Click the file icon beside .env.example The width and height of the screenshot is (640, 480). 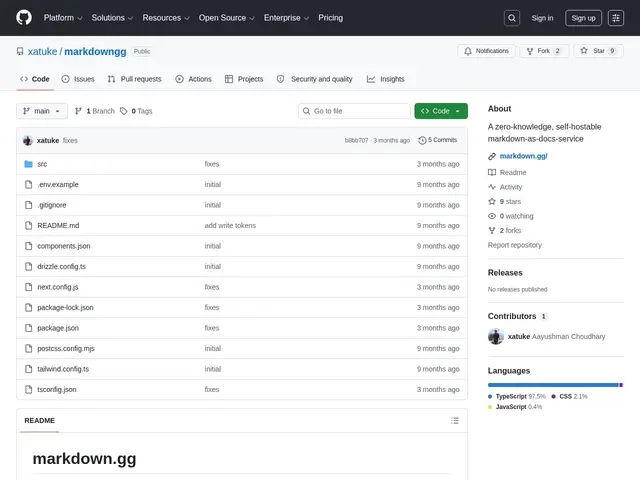click(28, 184)
